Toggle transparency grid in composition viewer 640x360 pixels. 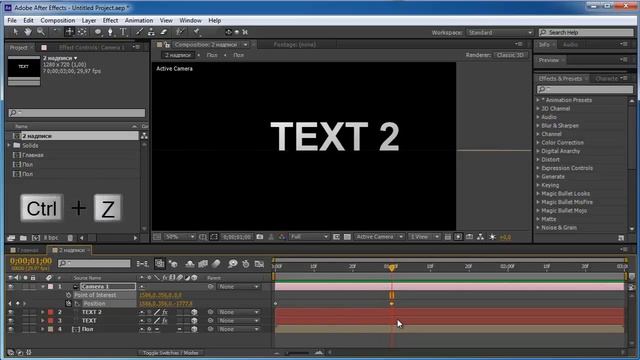[347, 237]
